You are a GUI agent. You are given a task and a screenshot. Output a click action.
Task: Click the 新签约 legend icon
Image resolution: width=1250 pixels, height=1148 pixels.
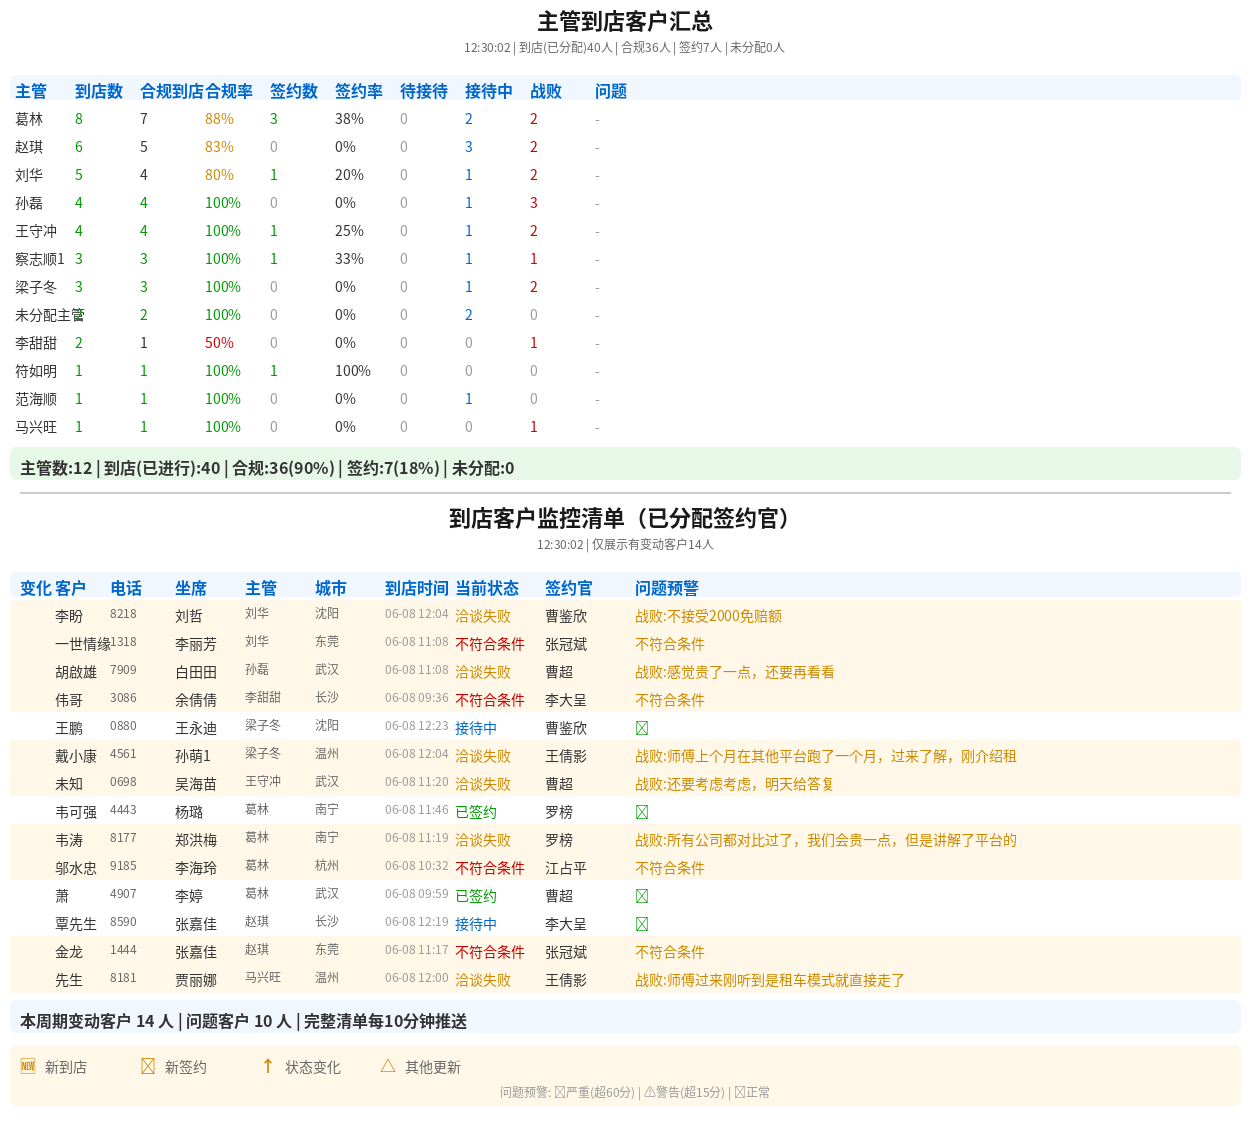pos(148,1066)
